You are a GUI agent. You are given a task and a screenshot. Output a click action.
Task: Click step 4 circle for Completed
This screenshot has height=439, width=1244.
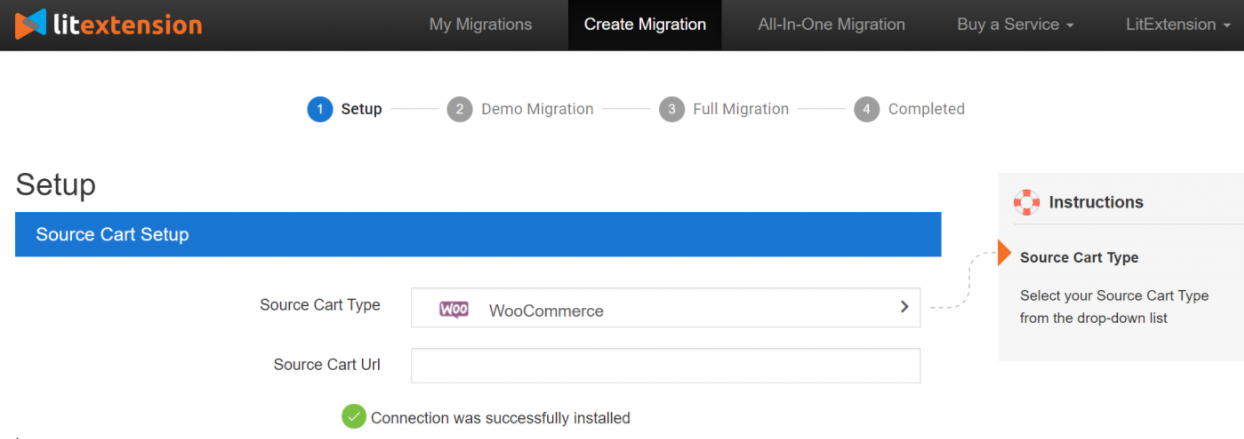tap(867, 109)
